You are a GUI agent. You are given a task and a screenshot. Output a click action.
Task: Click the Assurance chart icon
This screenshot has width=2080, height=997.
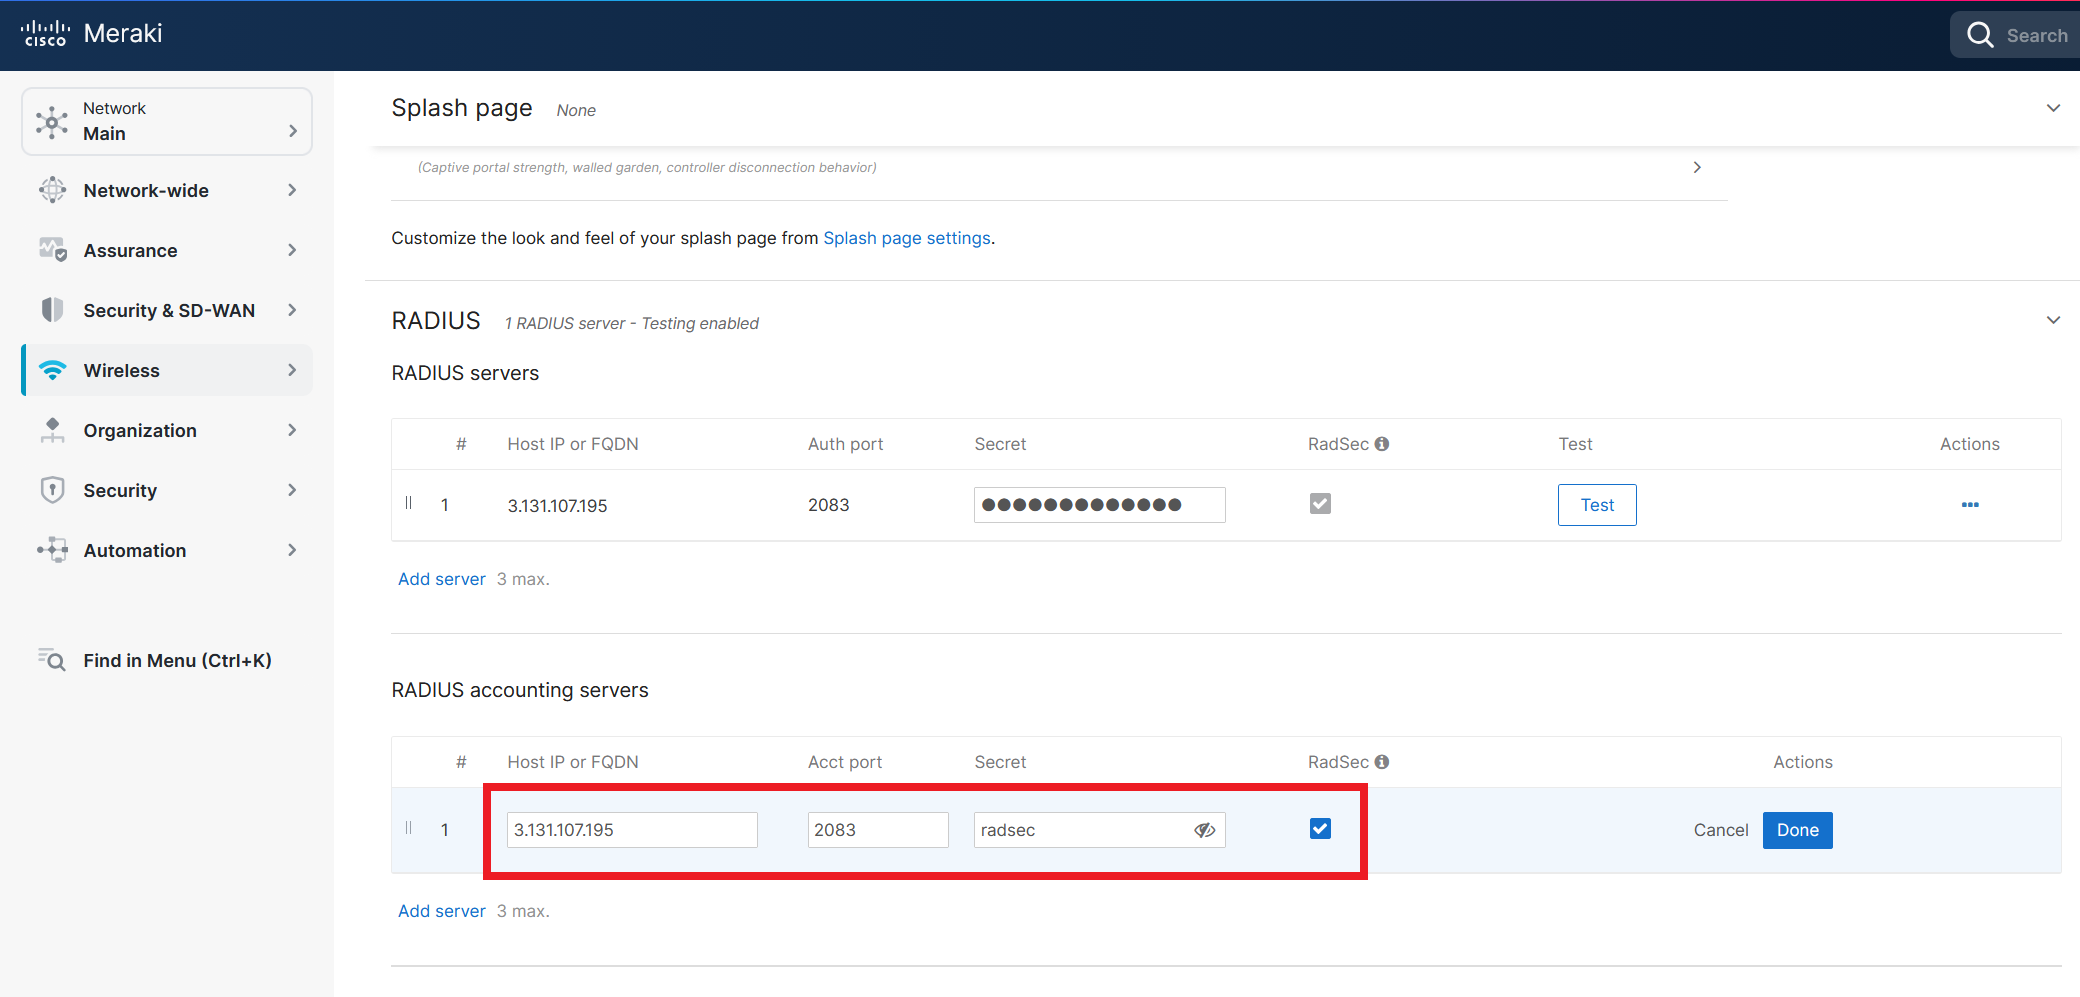click(52, 250)
